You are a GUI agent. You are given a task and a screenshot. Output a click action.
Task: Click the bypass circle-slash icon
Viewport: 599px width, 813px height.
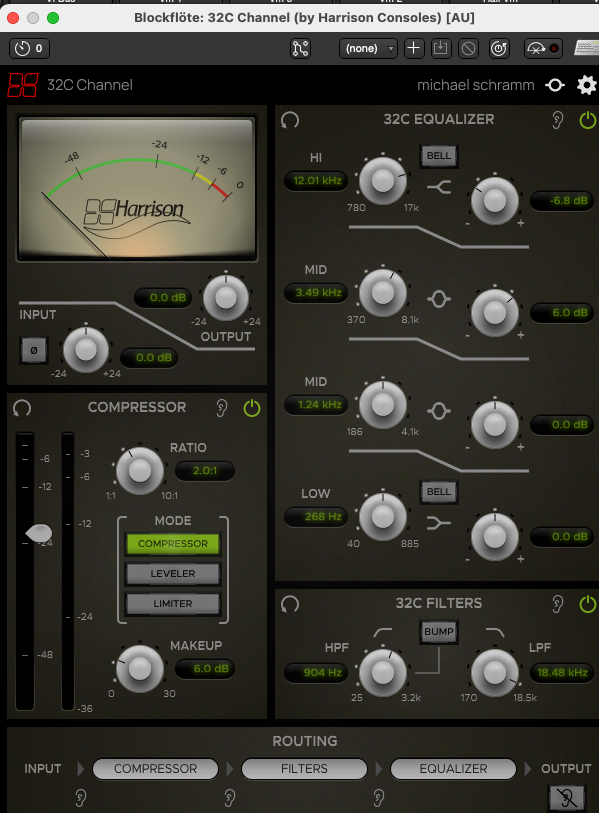point(468,48)
